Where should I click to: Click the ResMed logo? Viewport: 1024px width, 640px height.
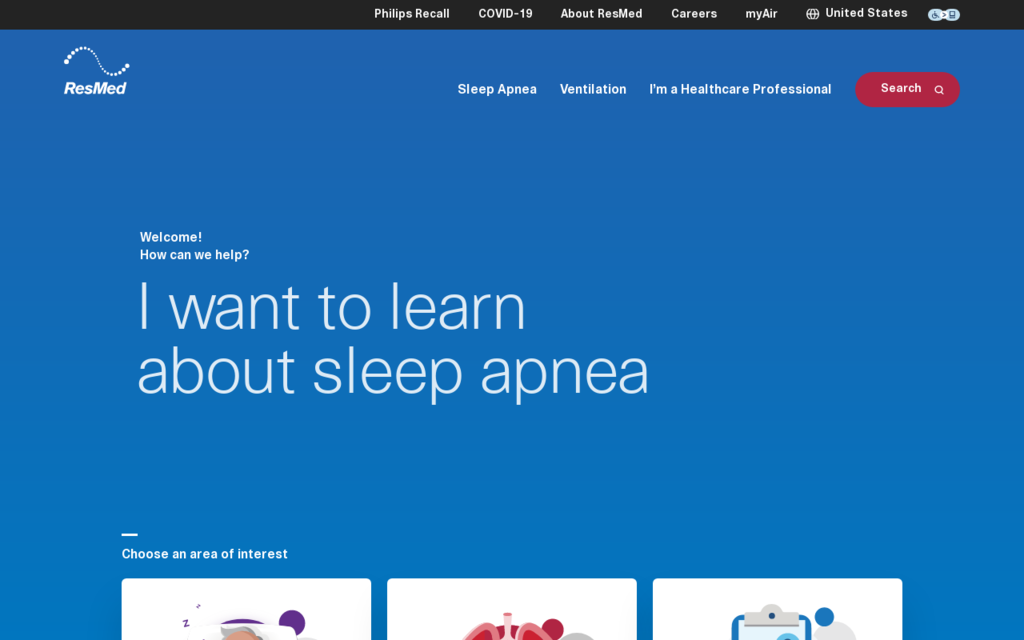[x=96, y=72]
